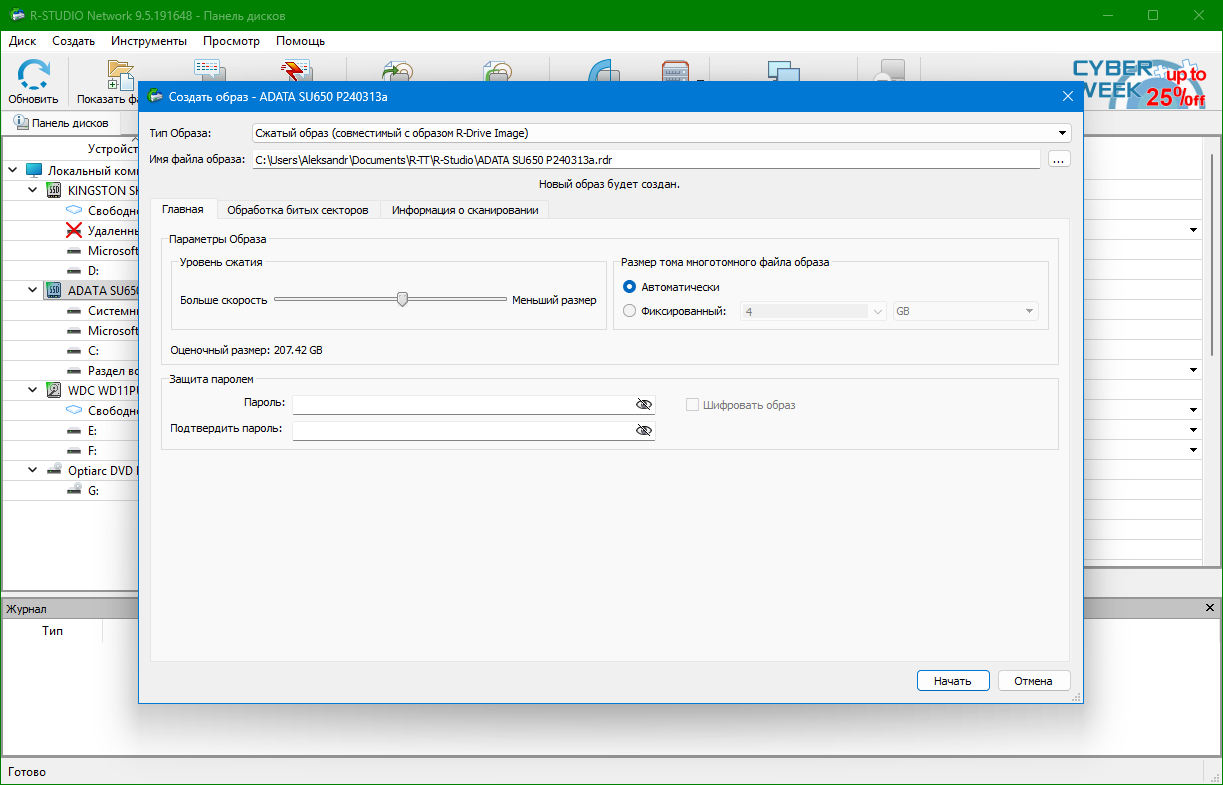Collapse the WDC drive tree node

coord(32,390)
